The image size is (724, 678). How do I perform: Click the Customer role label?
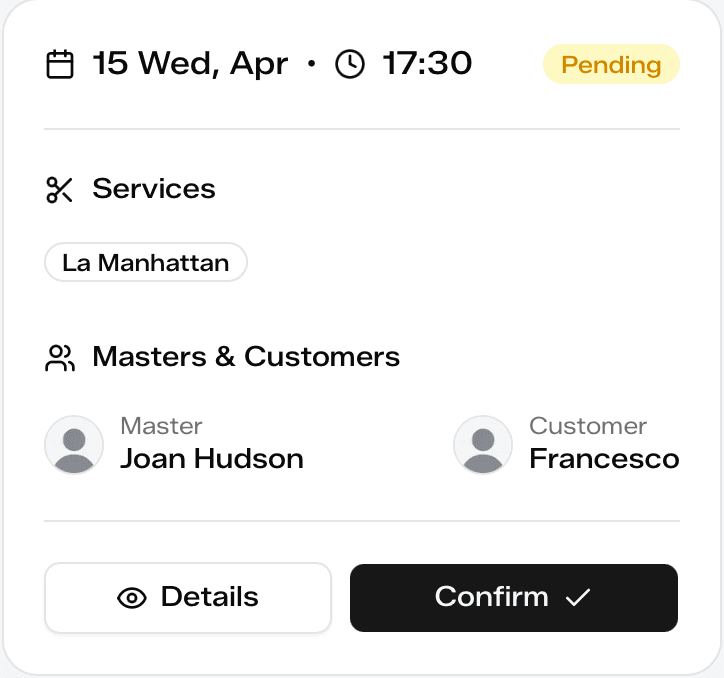pyautogui.click(x=588, y=426)
